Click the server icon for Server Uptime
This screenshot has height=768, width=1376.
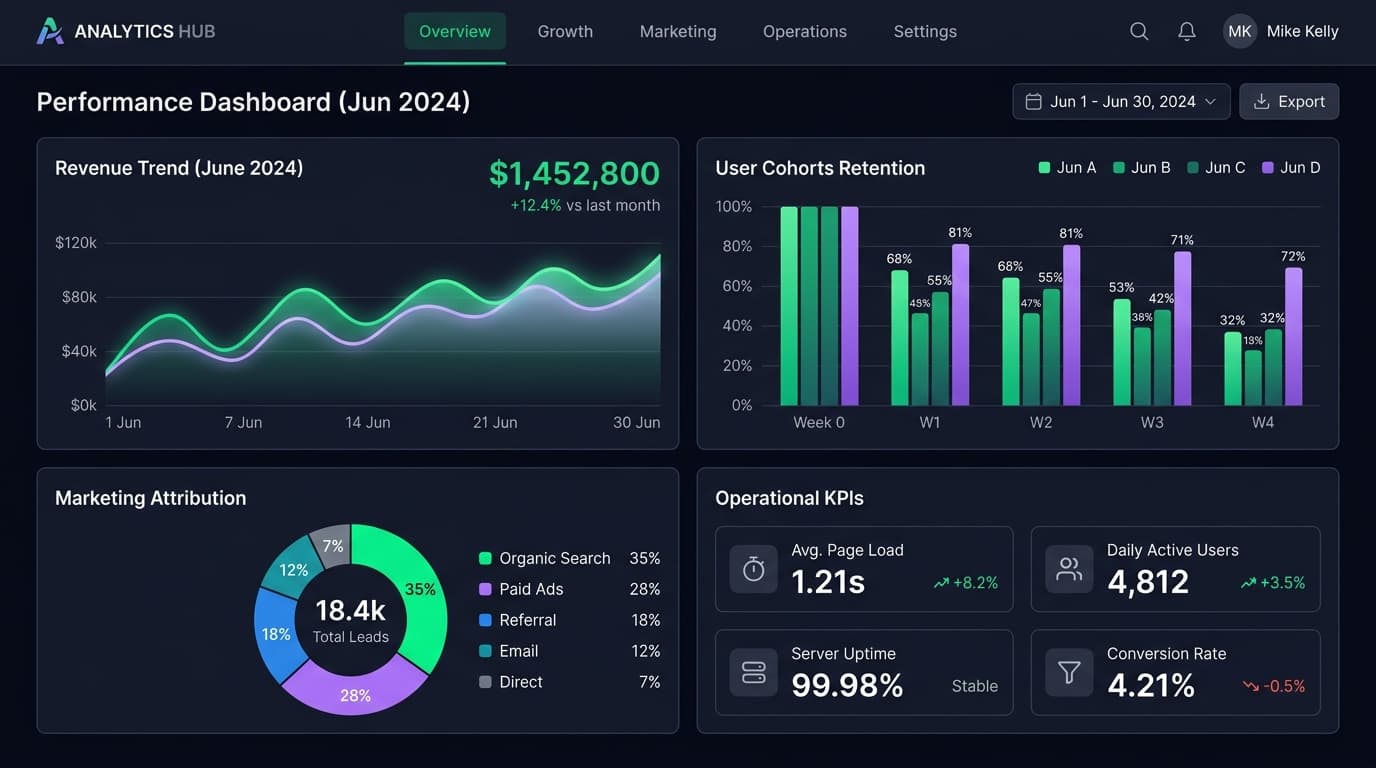pyautogui.click(x=754, y=672)
